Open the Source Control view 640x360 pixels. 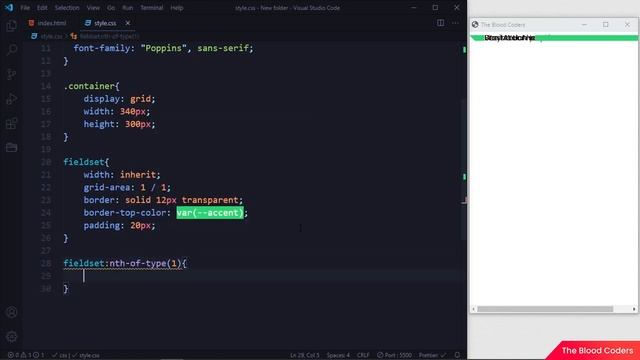(11, 74)
